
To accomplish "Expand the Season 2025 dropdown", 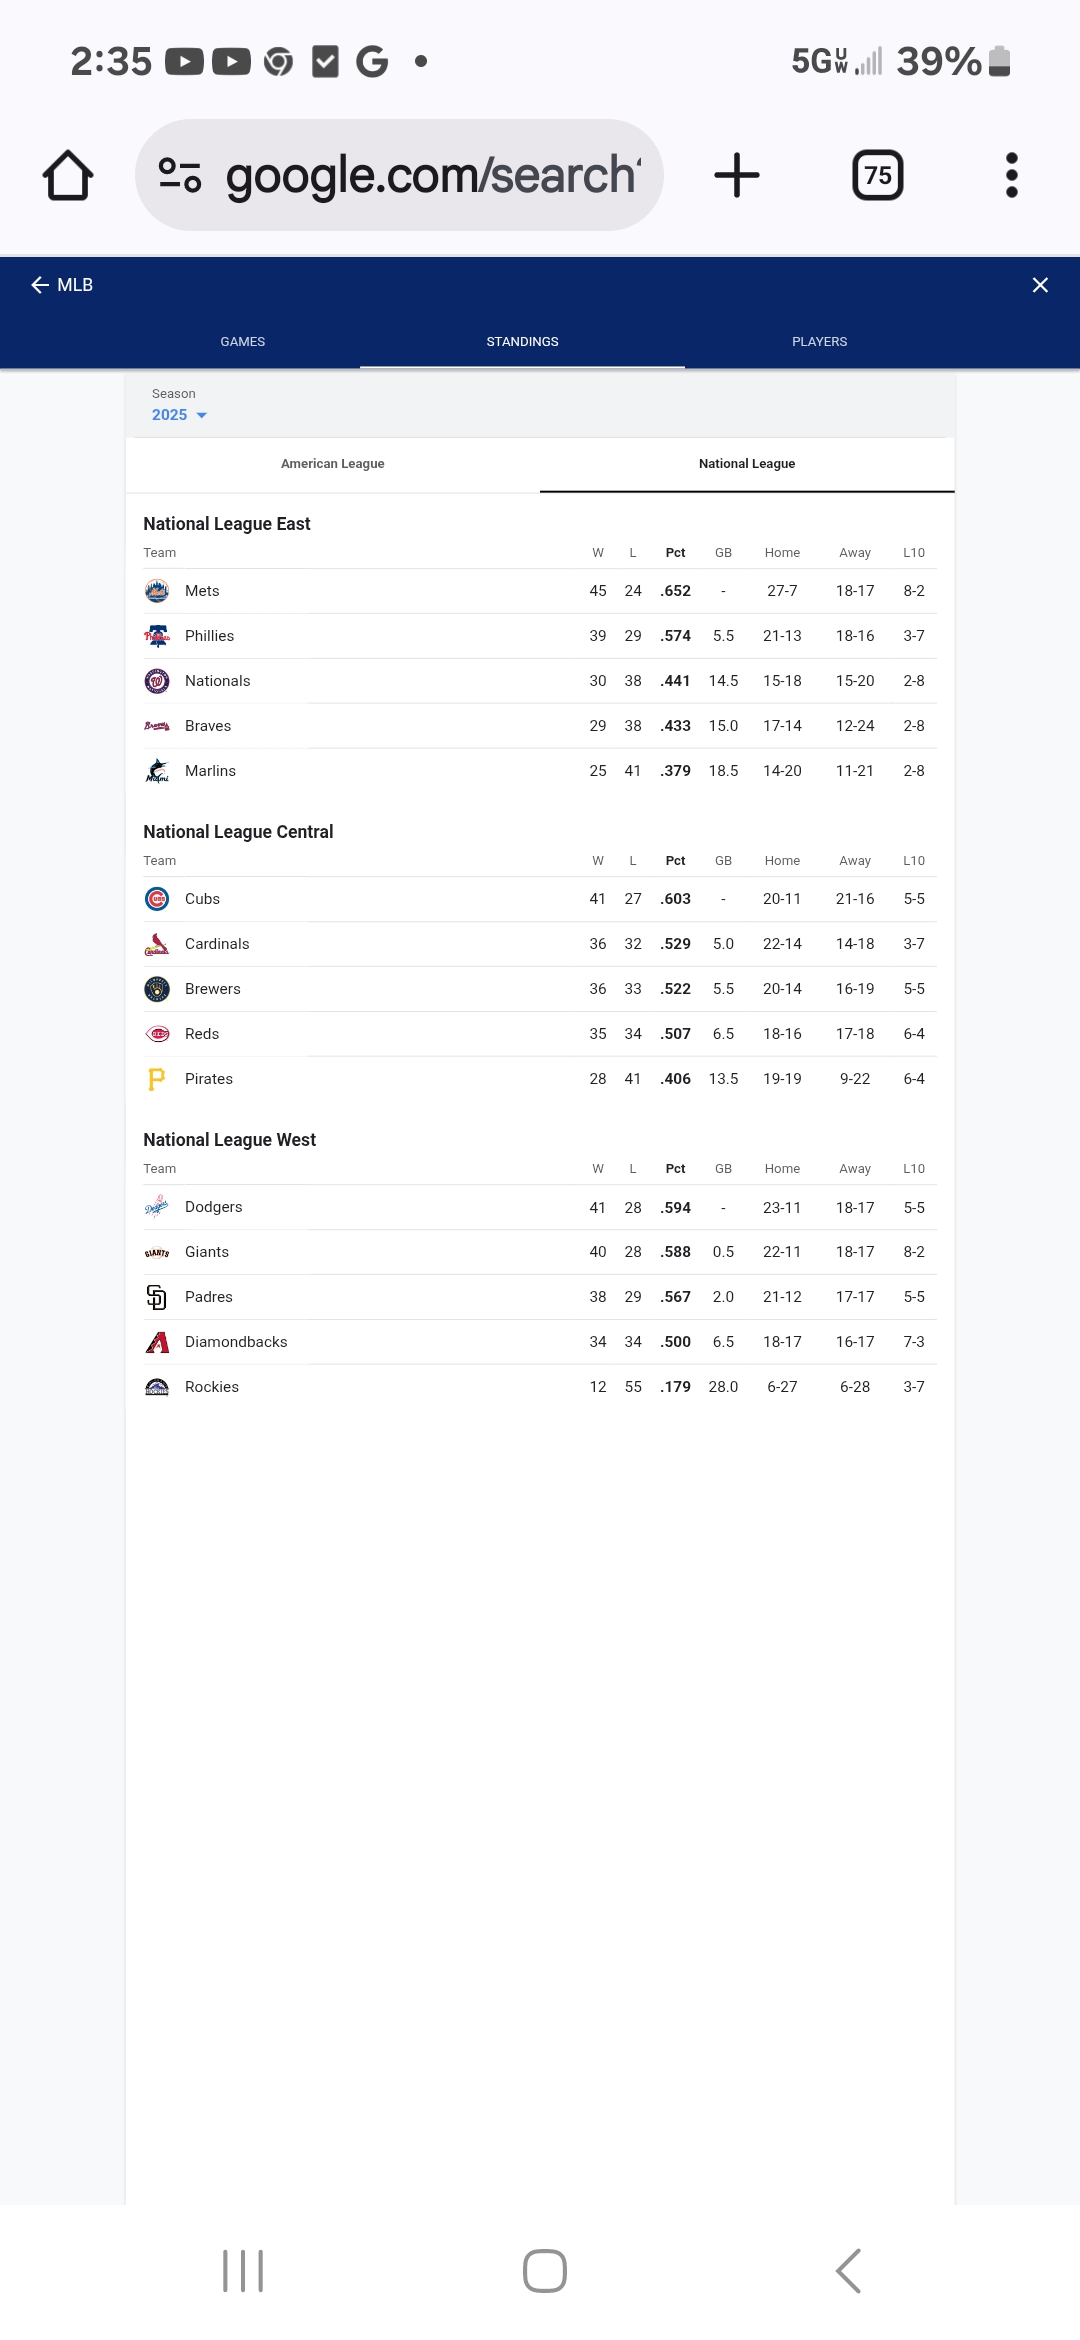I will [x=179, y=415].
